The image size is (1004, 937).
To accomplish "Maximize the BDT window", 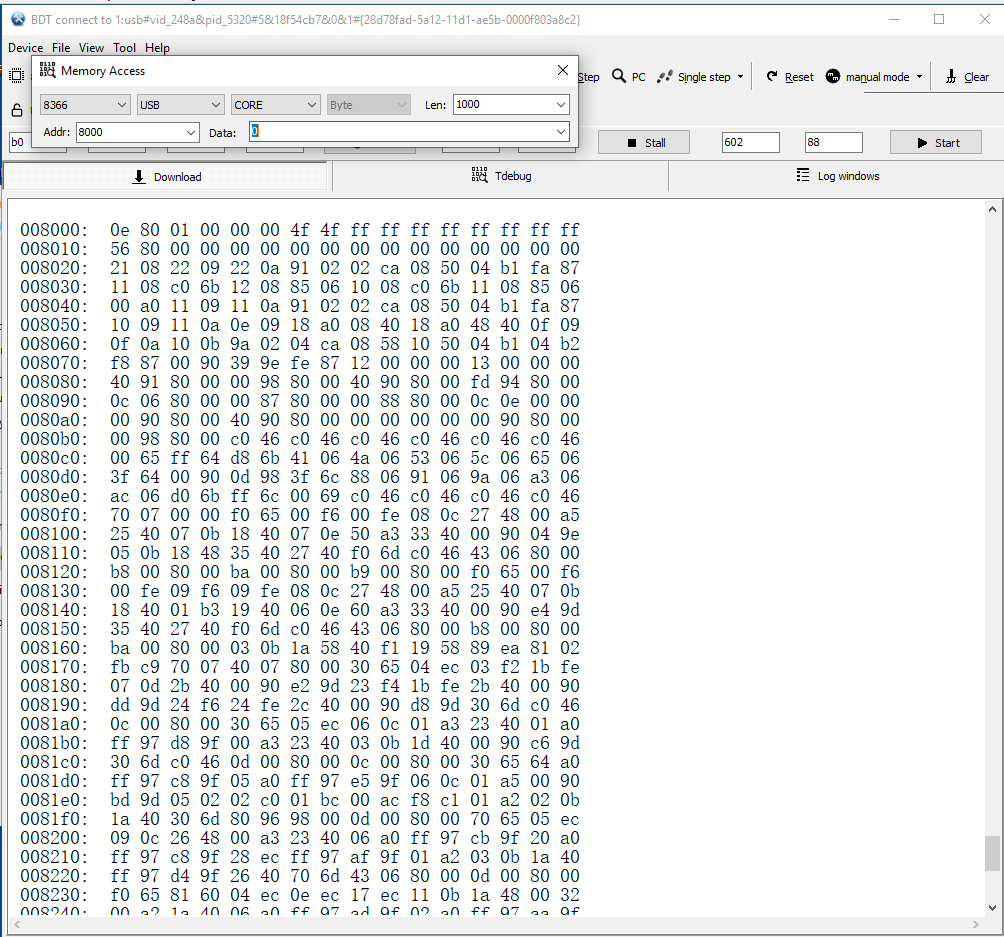I will click(939, 19).
